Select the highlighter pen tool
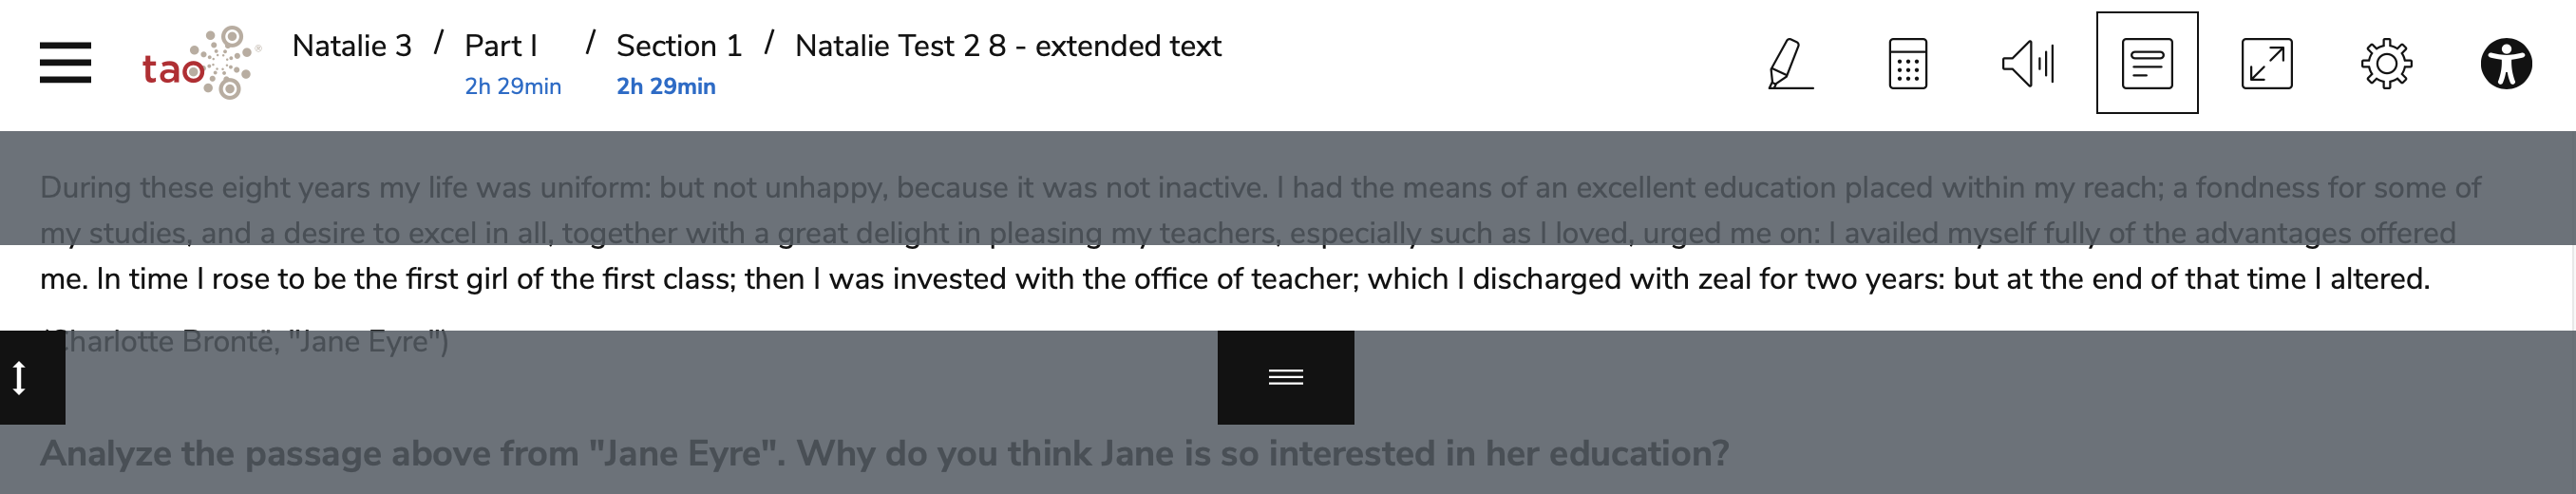The height and width of the screenshot is (494, 2576). click(1789, 64)
